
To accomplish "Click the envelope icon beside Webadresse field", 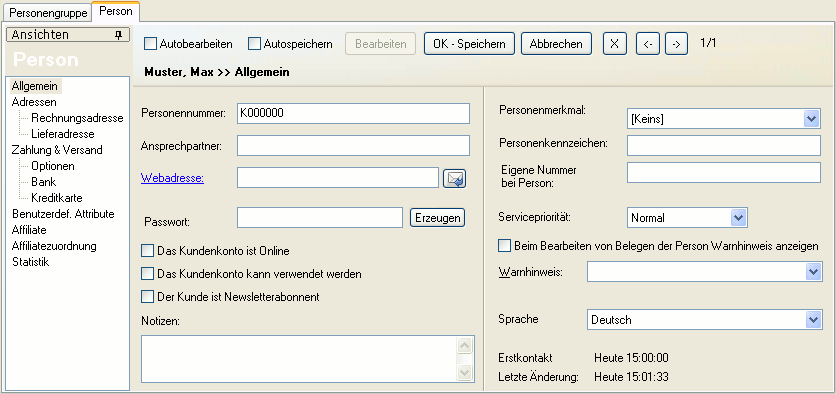I will 455,179.
